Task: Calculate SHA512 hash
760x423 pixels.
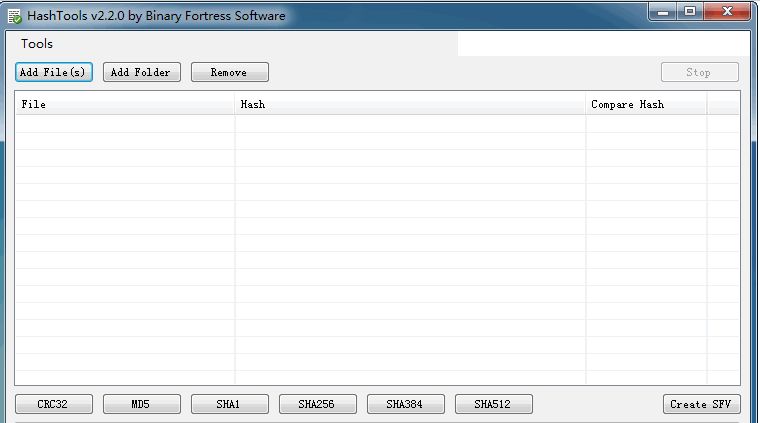Action: click(x=493, y=404)
